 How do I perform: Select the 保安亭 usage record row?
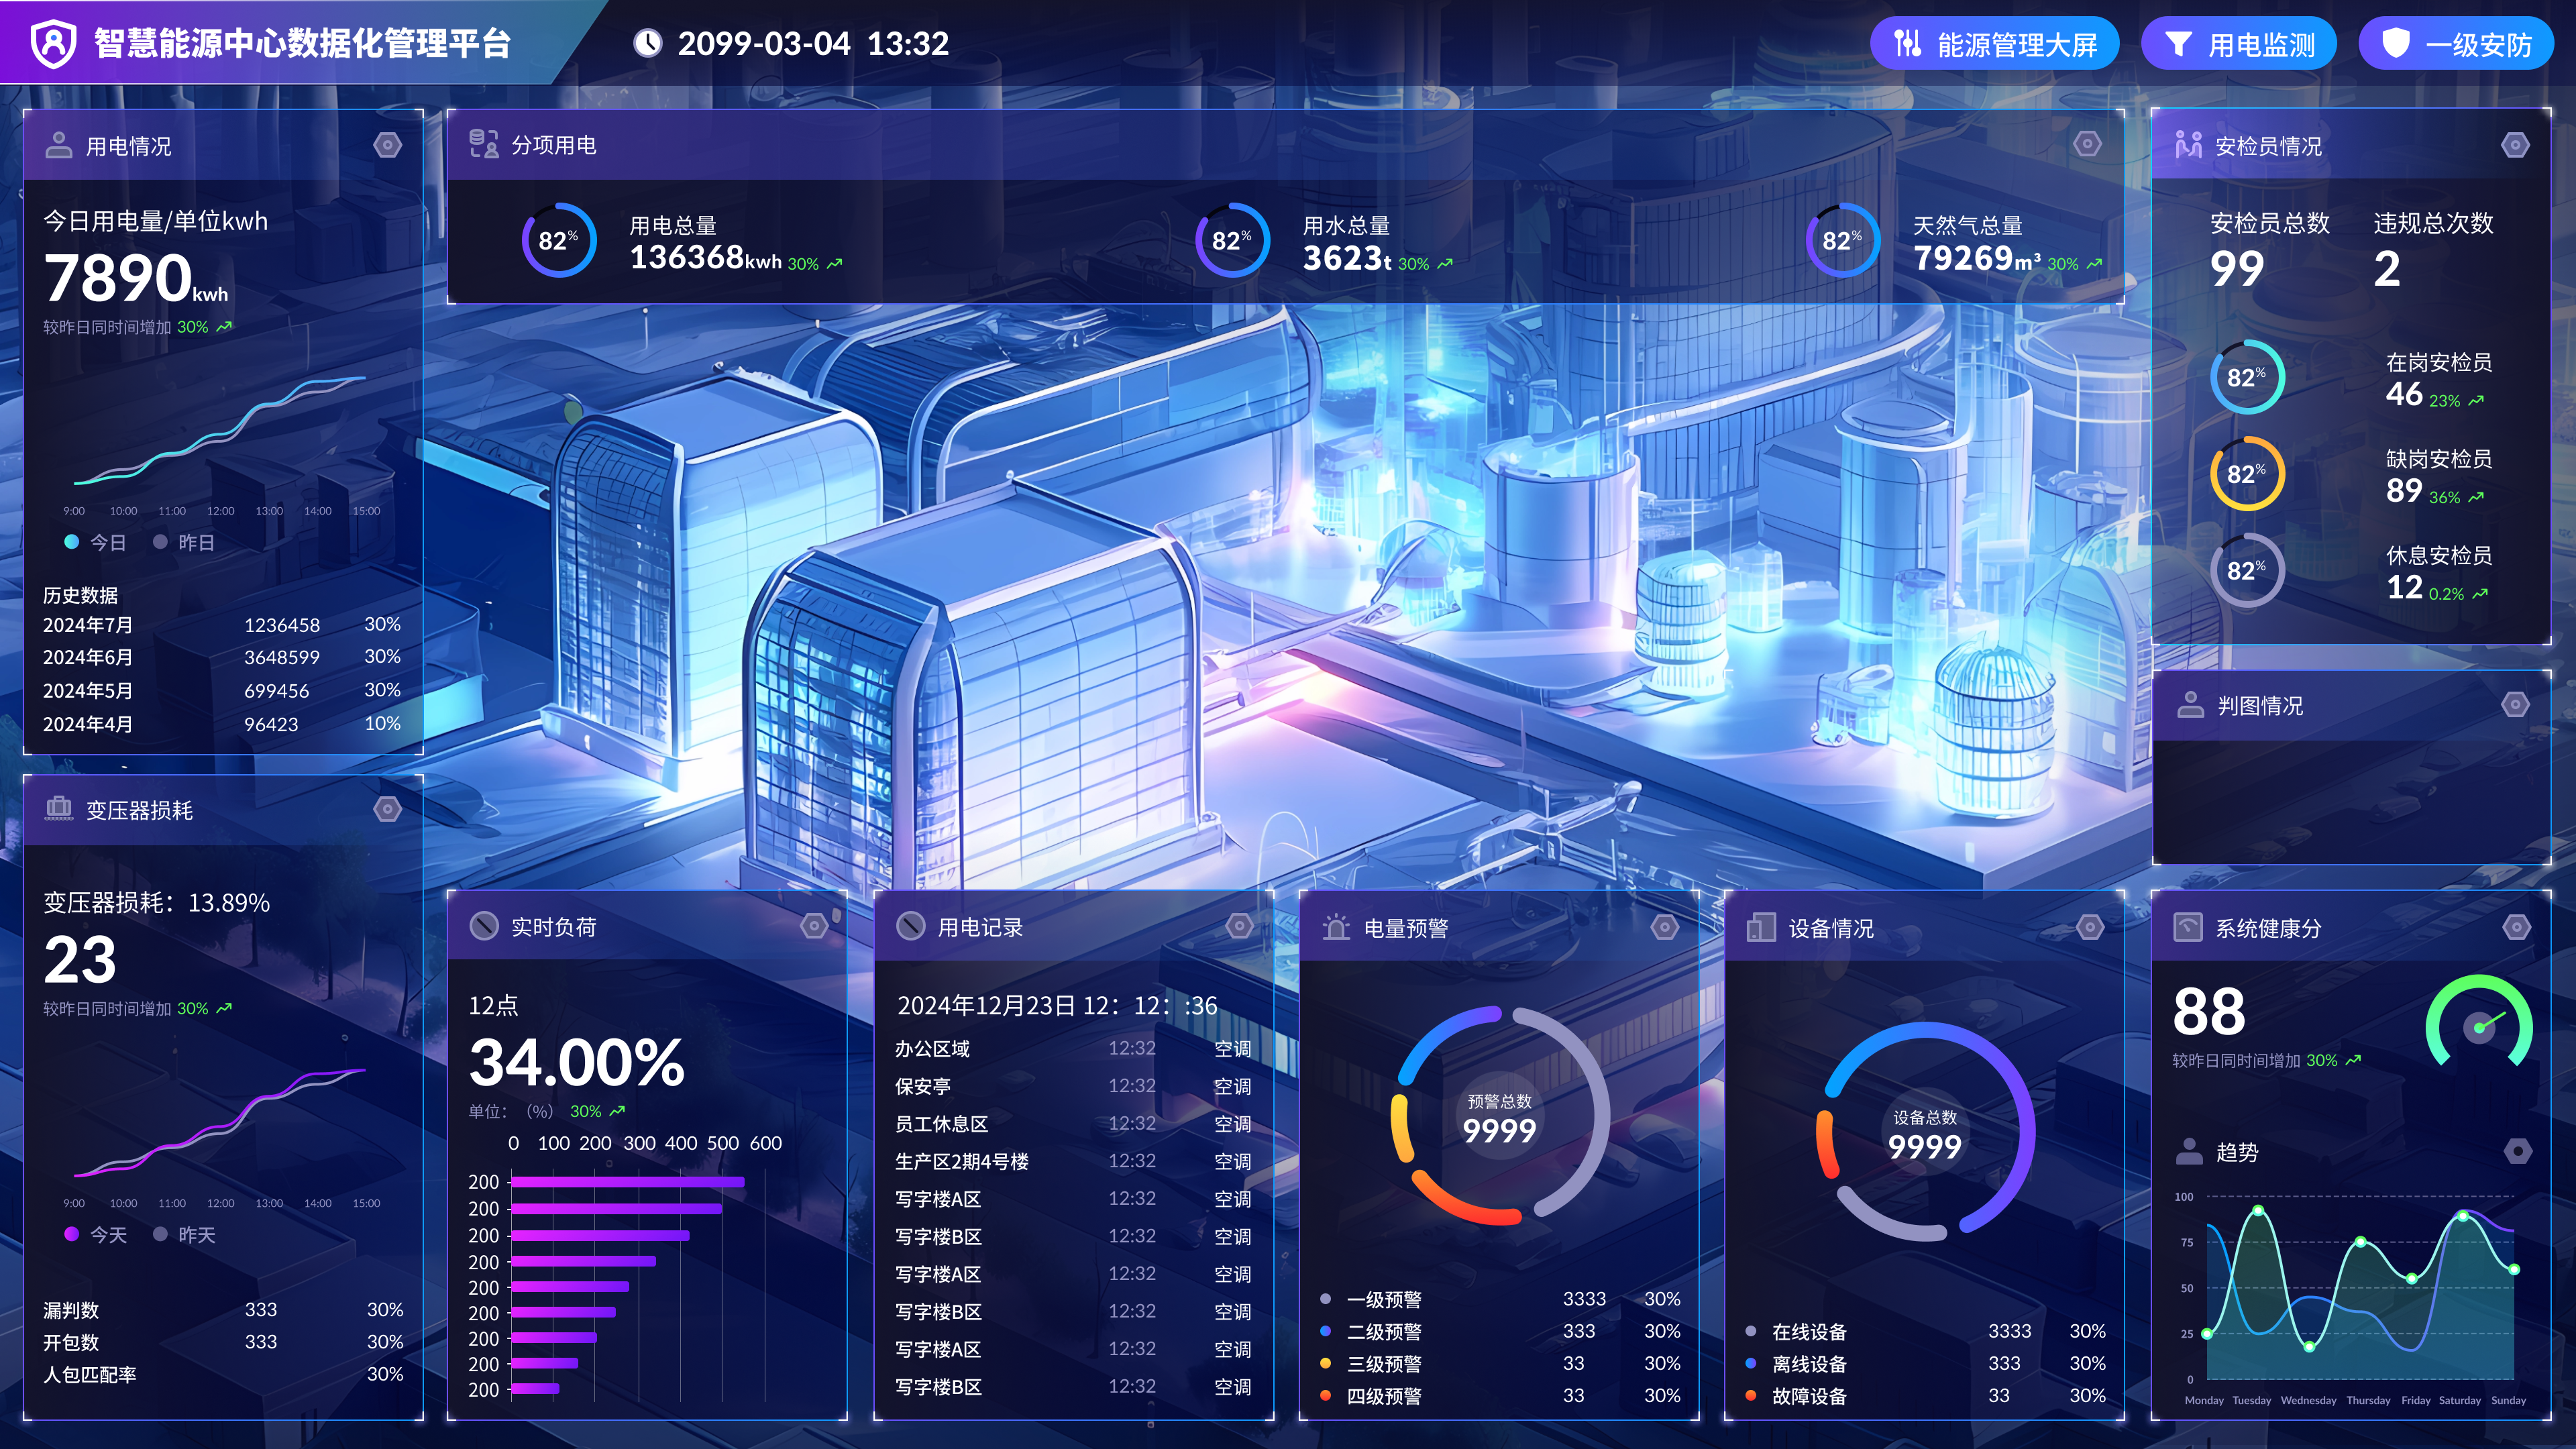[1073, 1086]
